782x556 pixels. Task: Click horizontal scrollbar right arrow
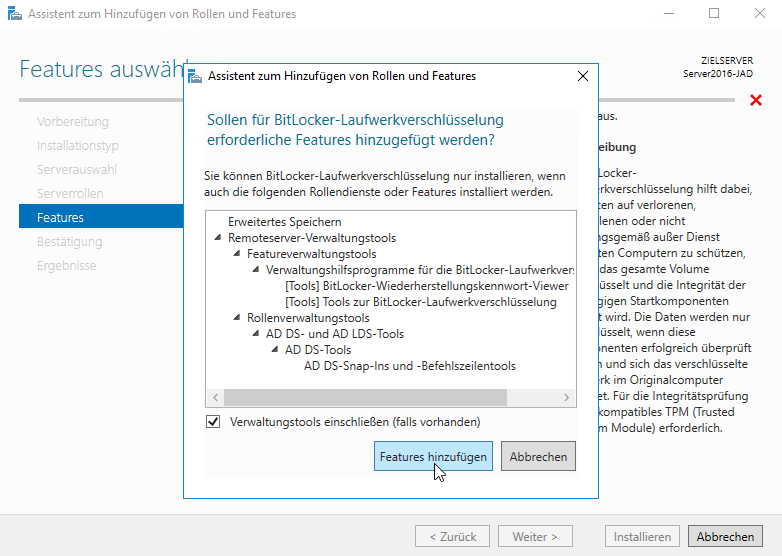(x=566, y=397)
